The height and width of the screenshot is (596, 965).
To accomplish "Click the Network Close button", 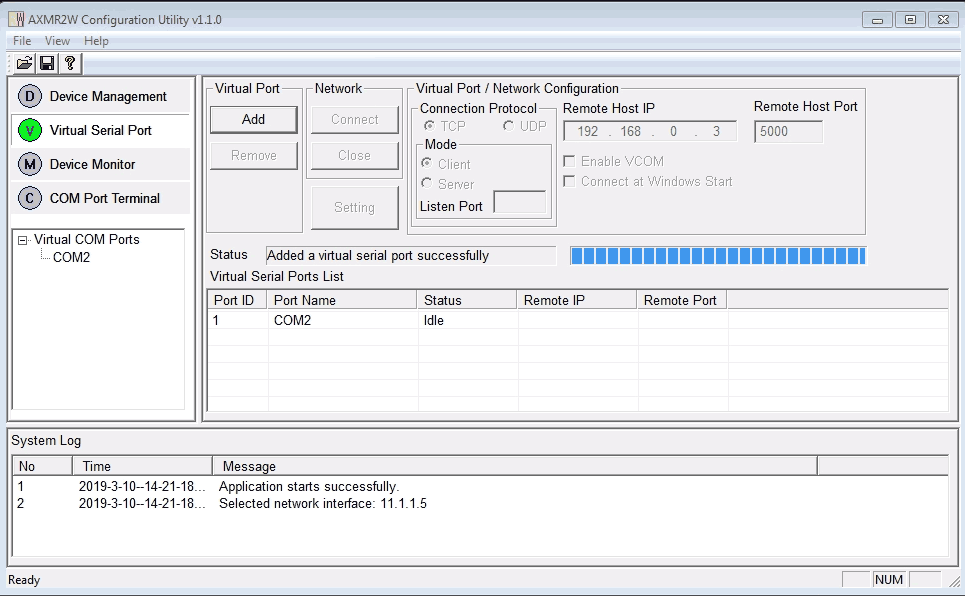I will click(354, 156).
